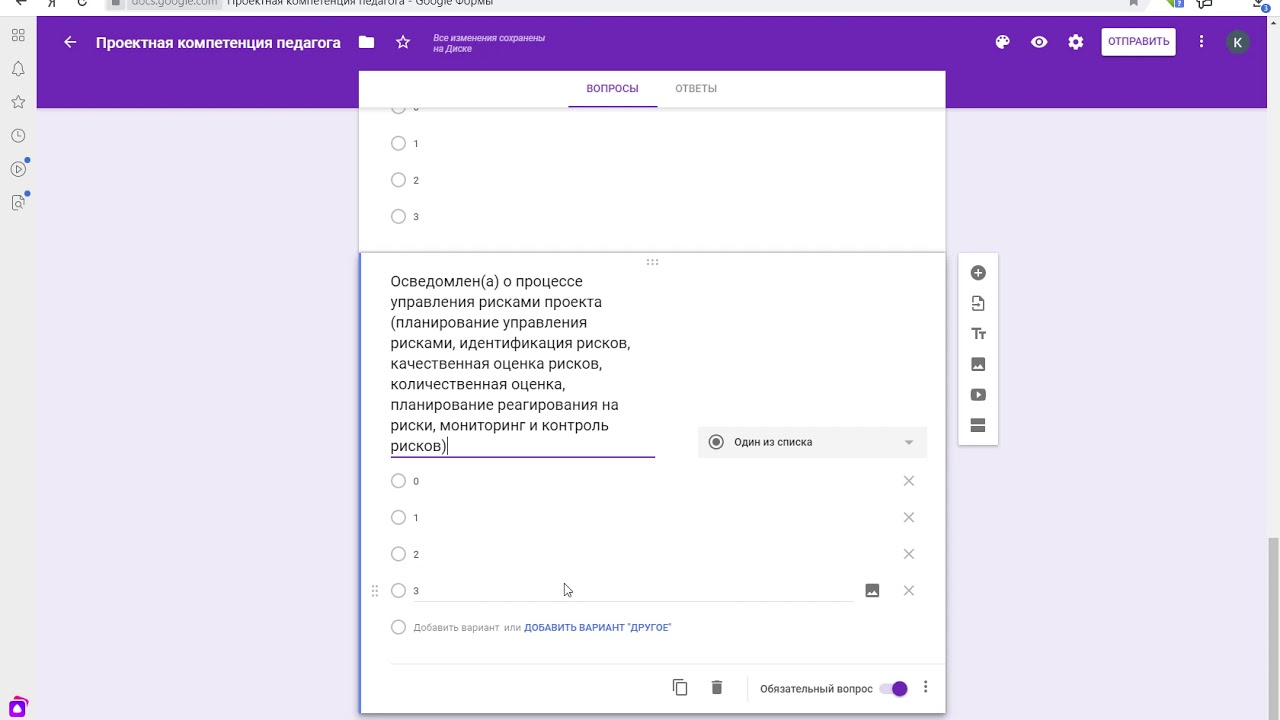Open the purple assistant icon at the sidebar bottom
The height and width of the screenshot is (720, 1280).
pos(17,707)
